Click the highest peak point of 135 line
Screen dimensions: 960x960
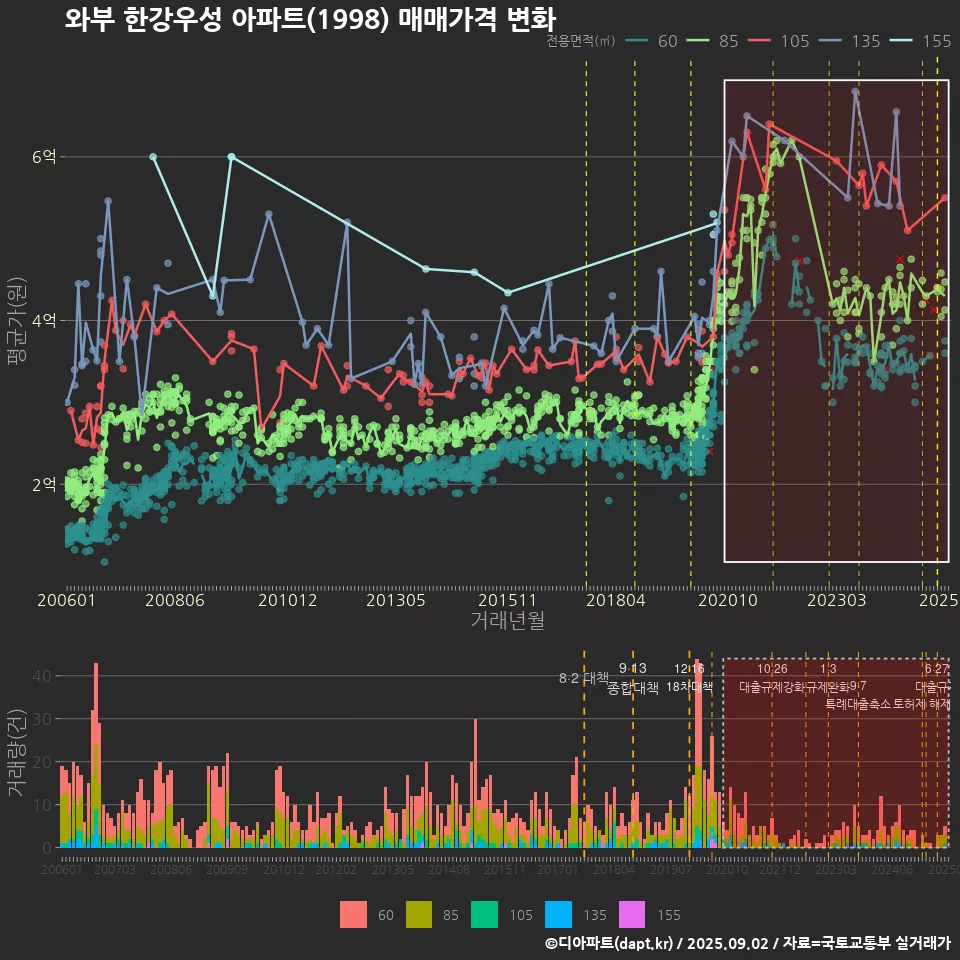pos(855,92)
